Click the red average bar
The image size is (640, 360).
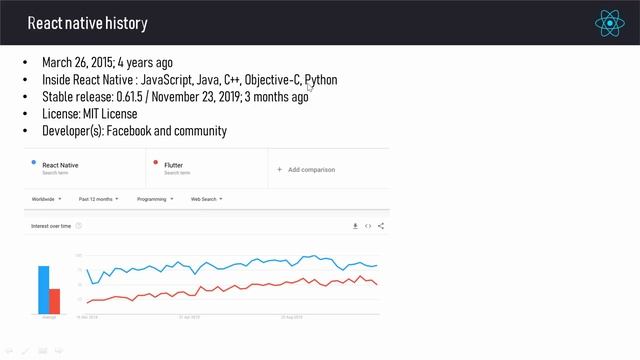55,301
